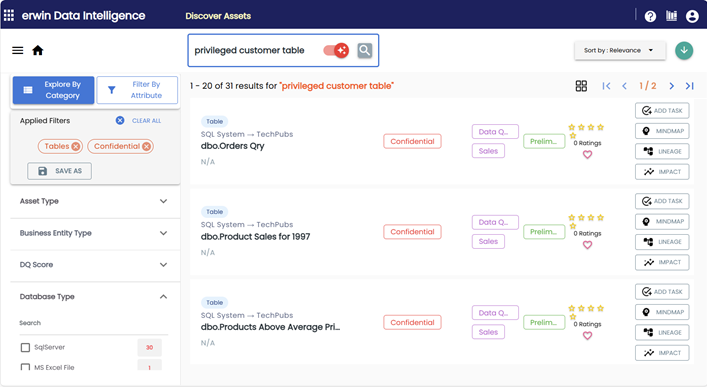The width and height of the screenshot is (707, 387).
Task: Add Task for dbo.Products Above Average Pri
Action: 662,292
